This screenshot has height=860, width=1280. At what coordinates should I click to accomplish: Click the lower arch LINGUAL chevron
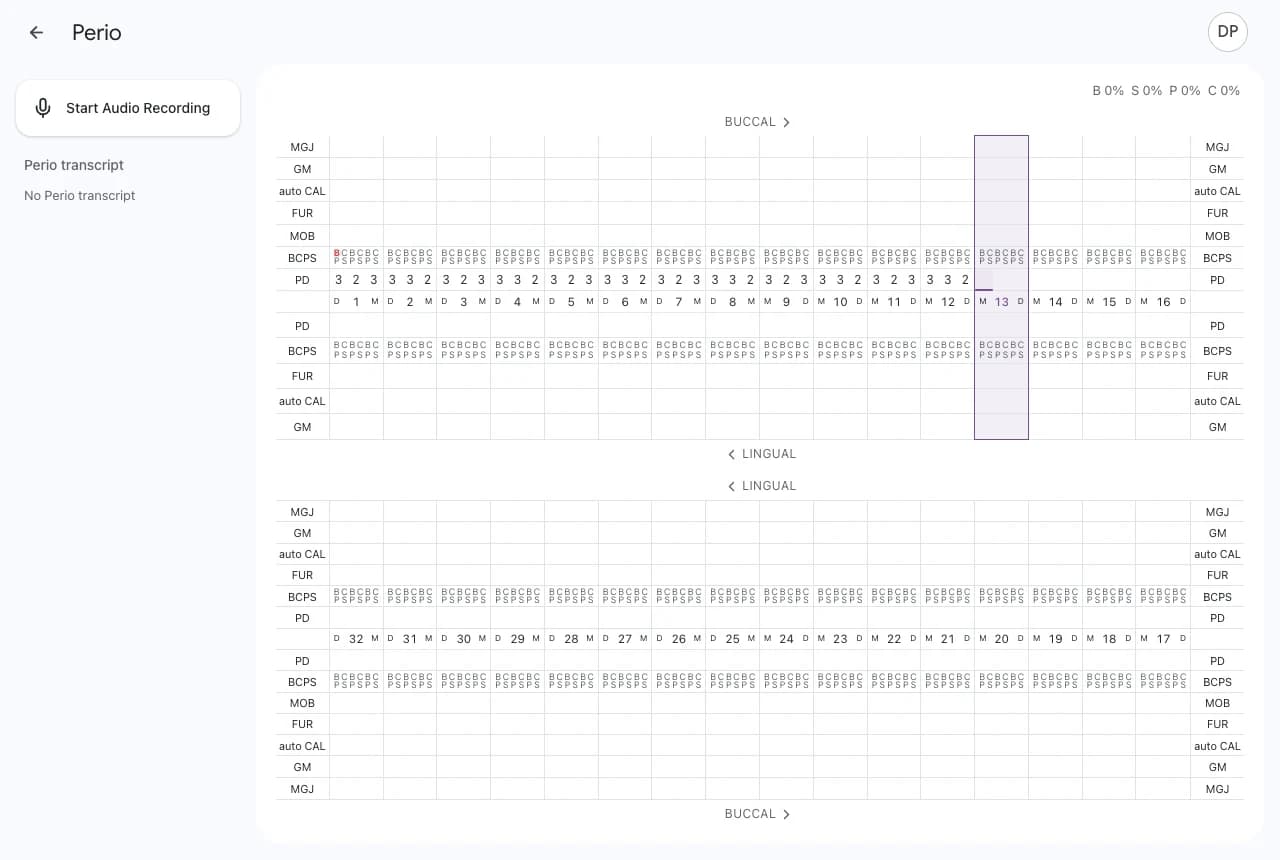pos(731,486)
